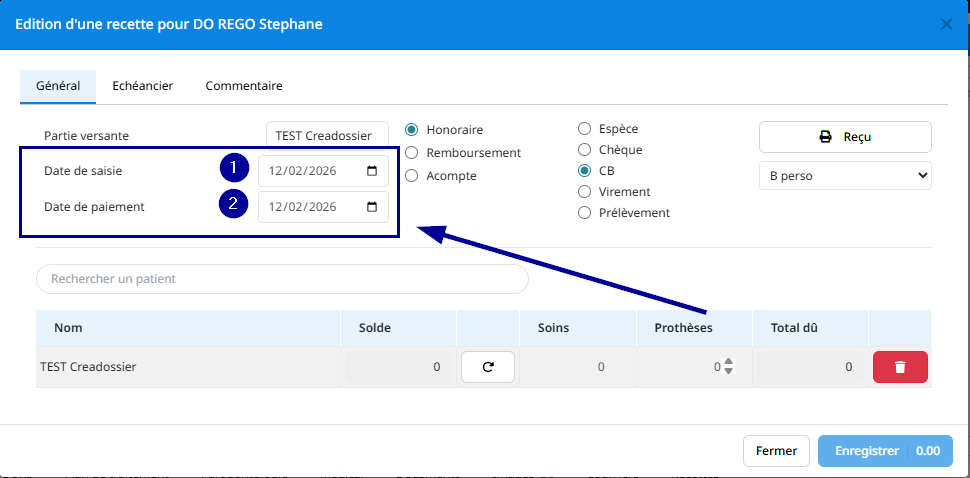Select the Remboursement radio option
The height and width of the screenshot is (478, 970).
tap(412, 153)
